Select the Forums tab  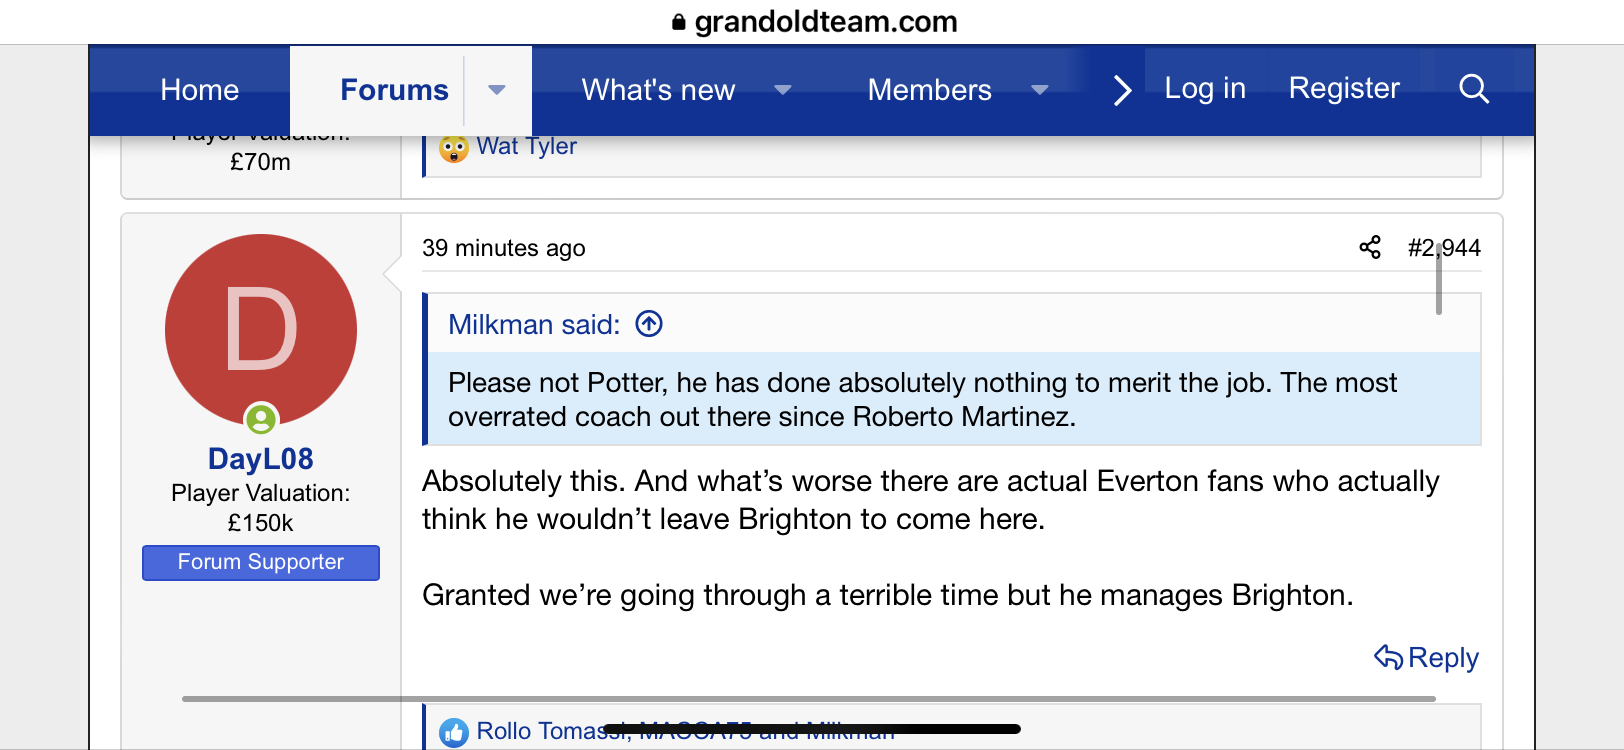(x=394, y=90)
